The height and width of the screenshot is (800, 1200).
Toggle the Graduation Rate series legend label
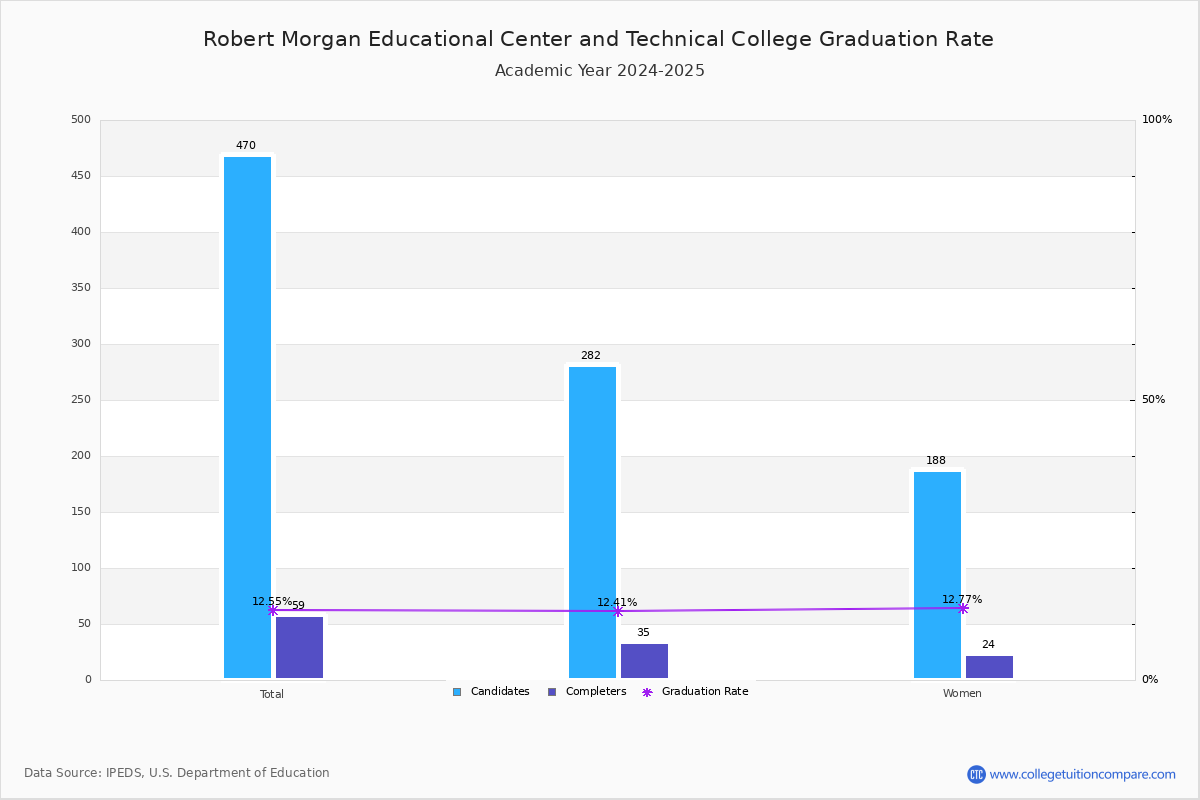705,692
